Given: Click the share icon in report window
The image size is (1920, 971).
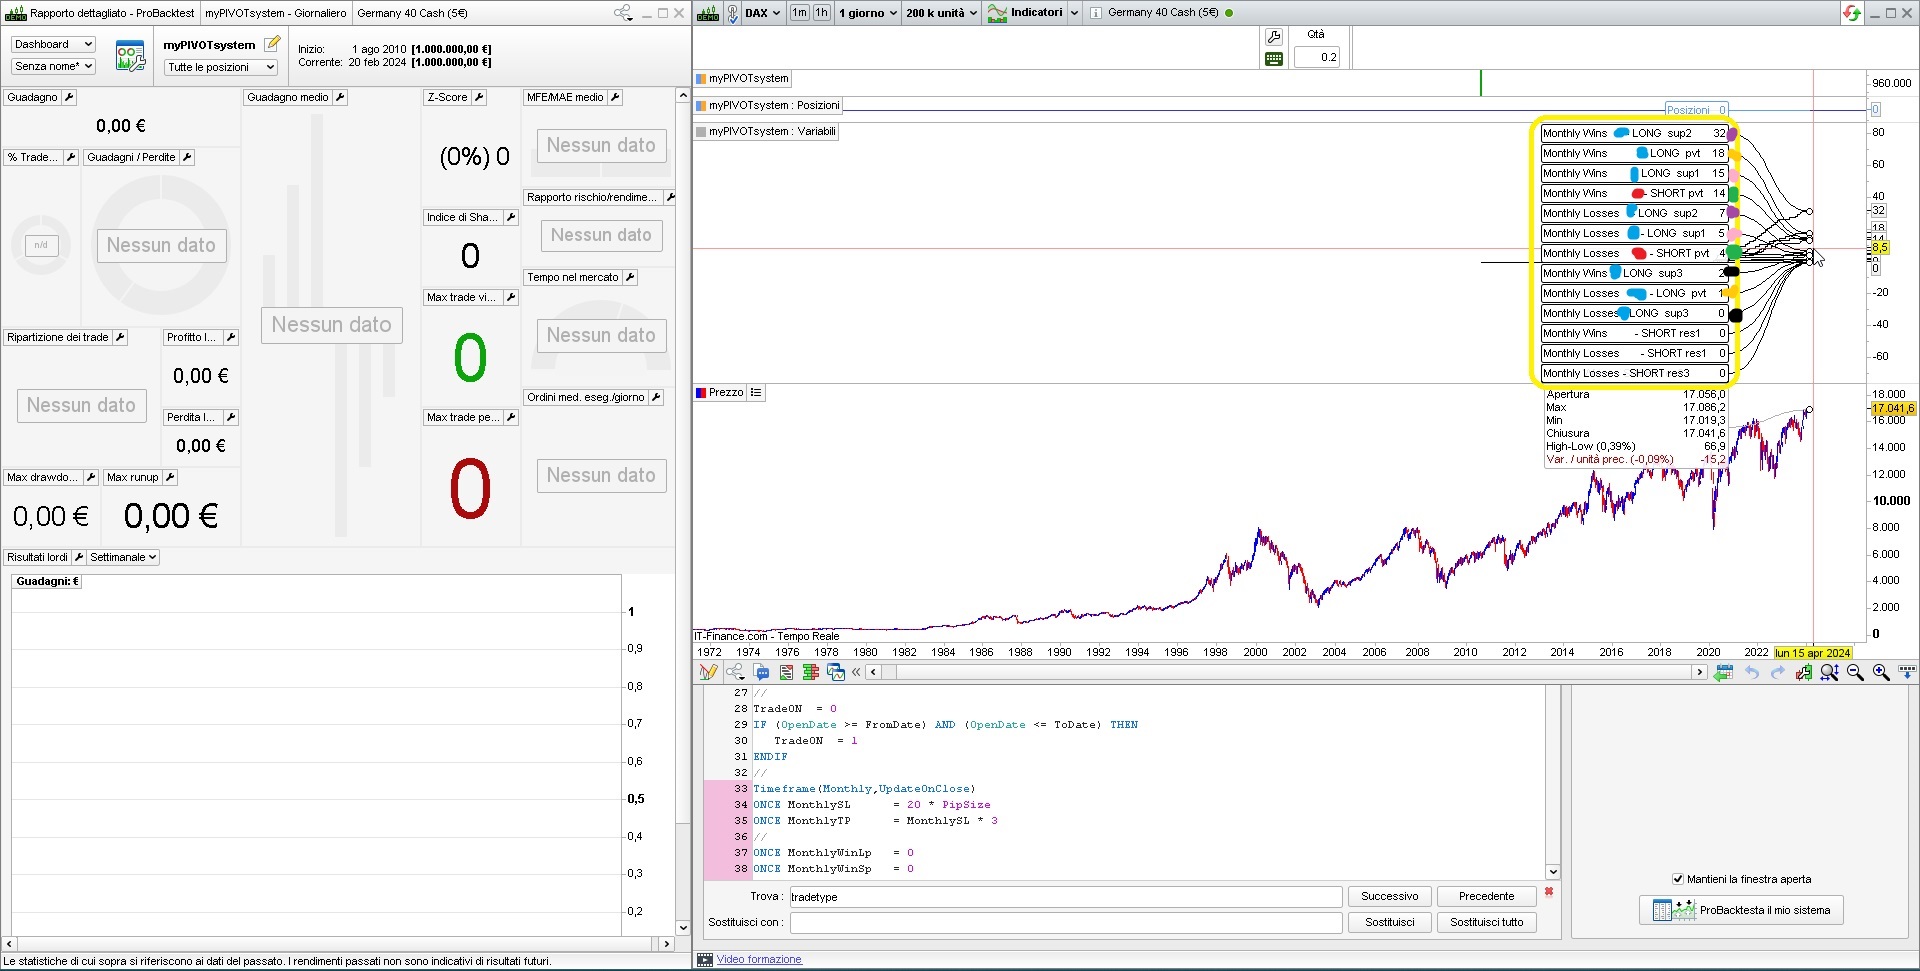Looking at the screenshot, I should [623, 13].
